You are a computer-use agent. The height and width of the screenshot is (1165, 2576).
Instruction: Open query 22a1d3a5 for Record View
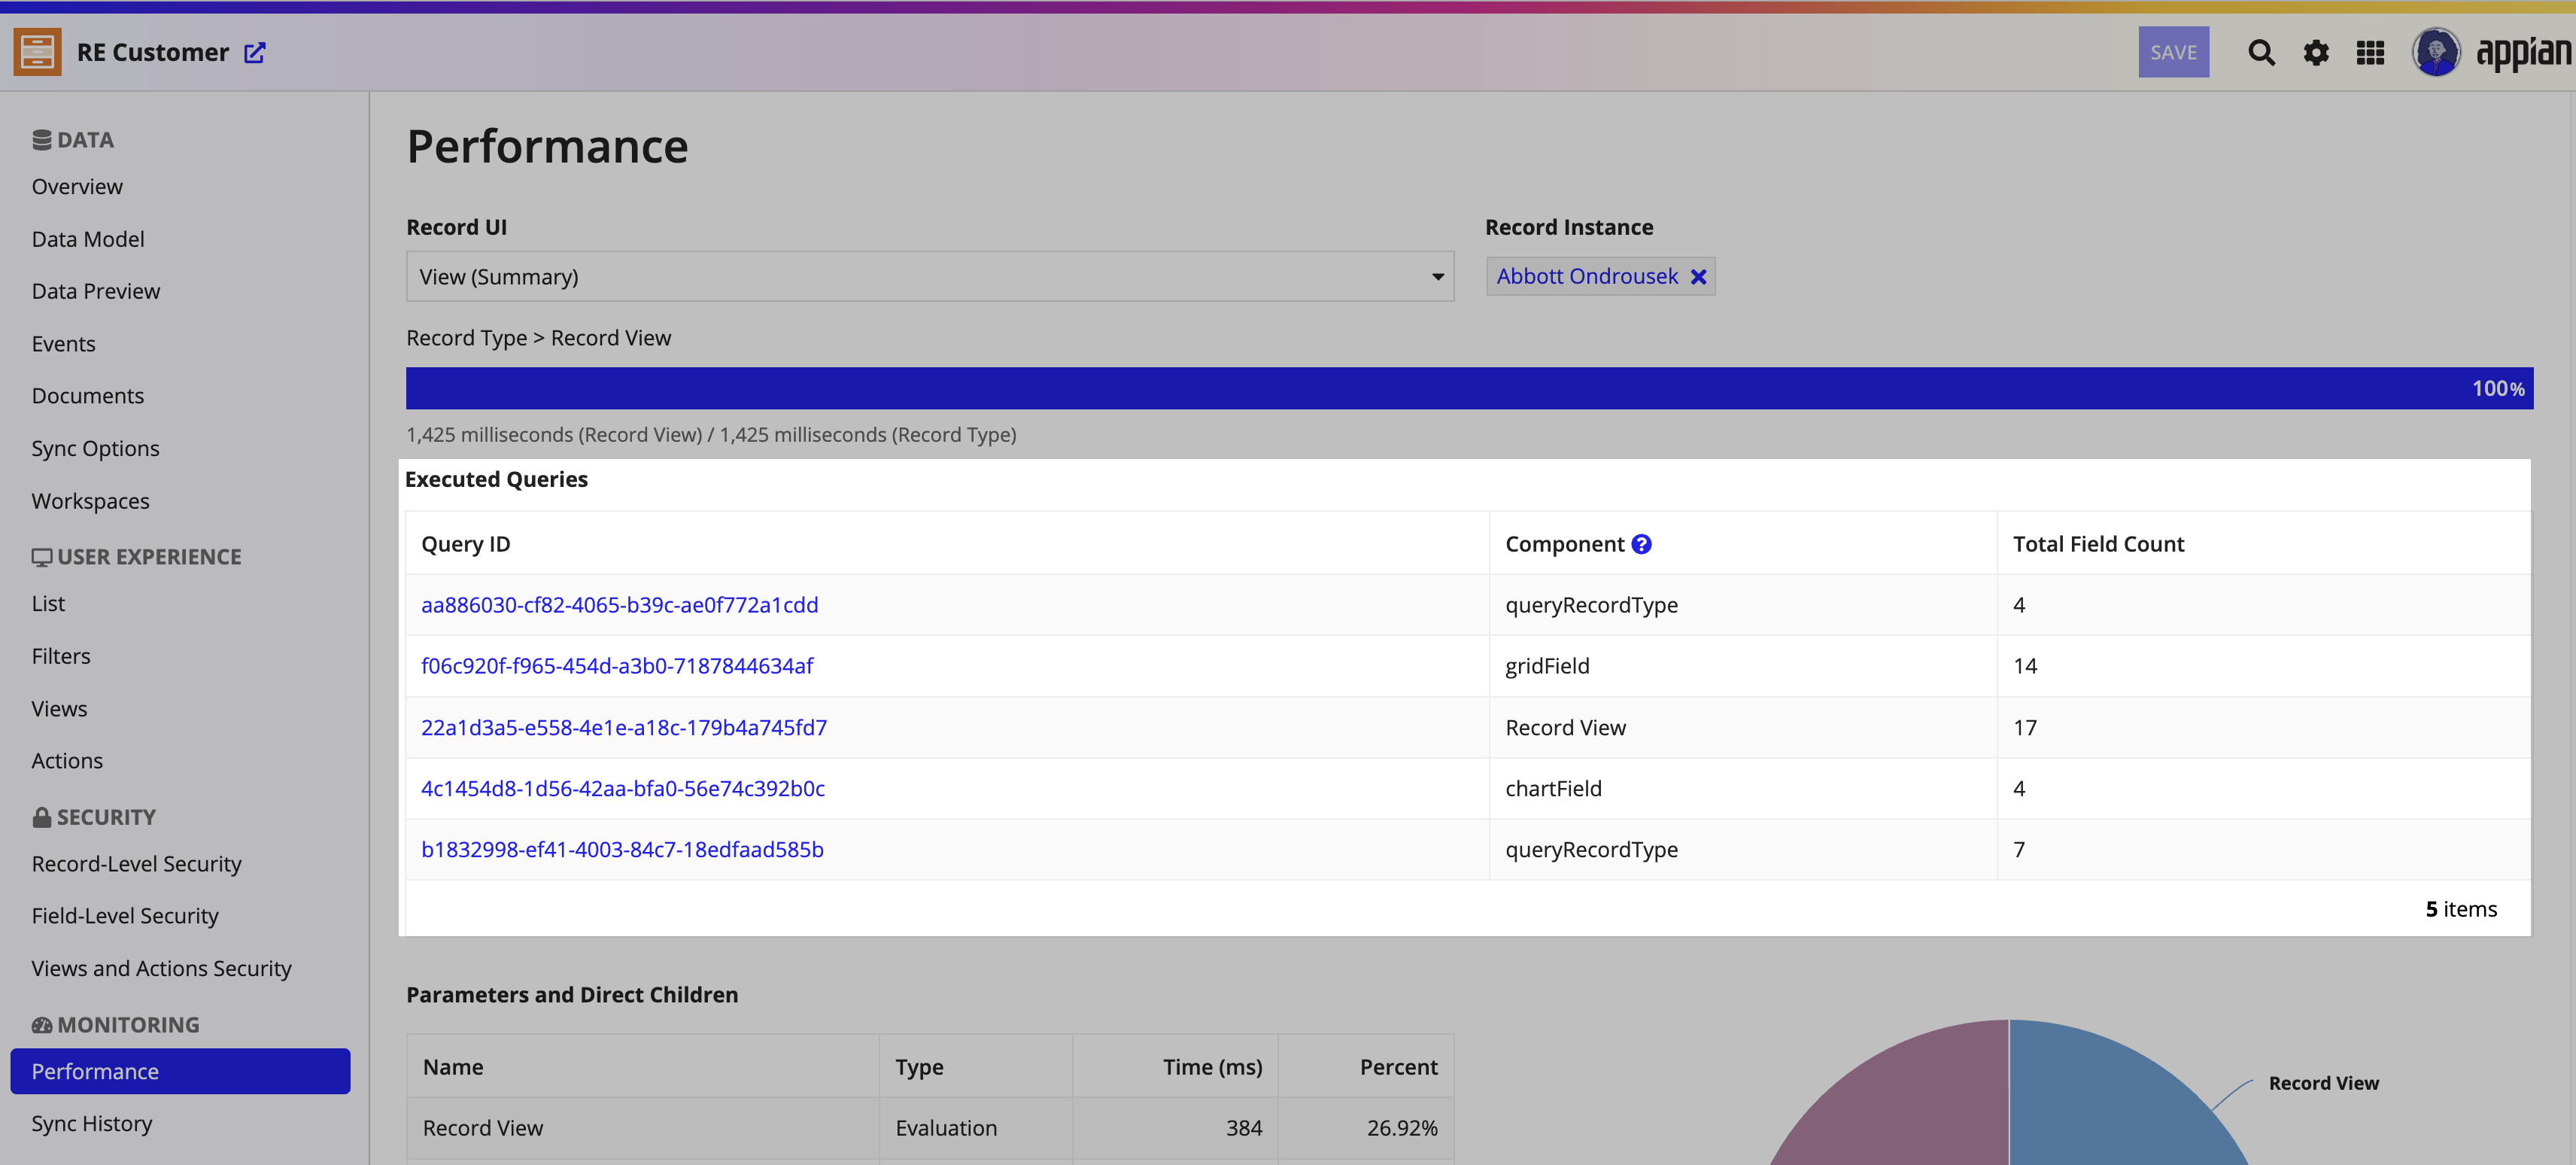pyautogui.click(x=624, y=728)
